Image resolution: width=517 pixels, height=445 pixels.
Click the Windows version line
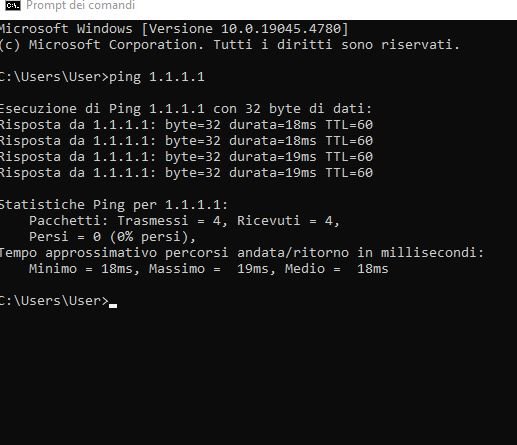tap(174, 29)
